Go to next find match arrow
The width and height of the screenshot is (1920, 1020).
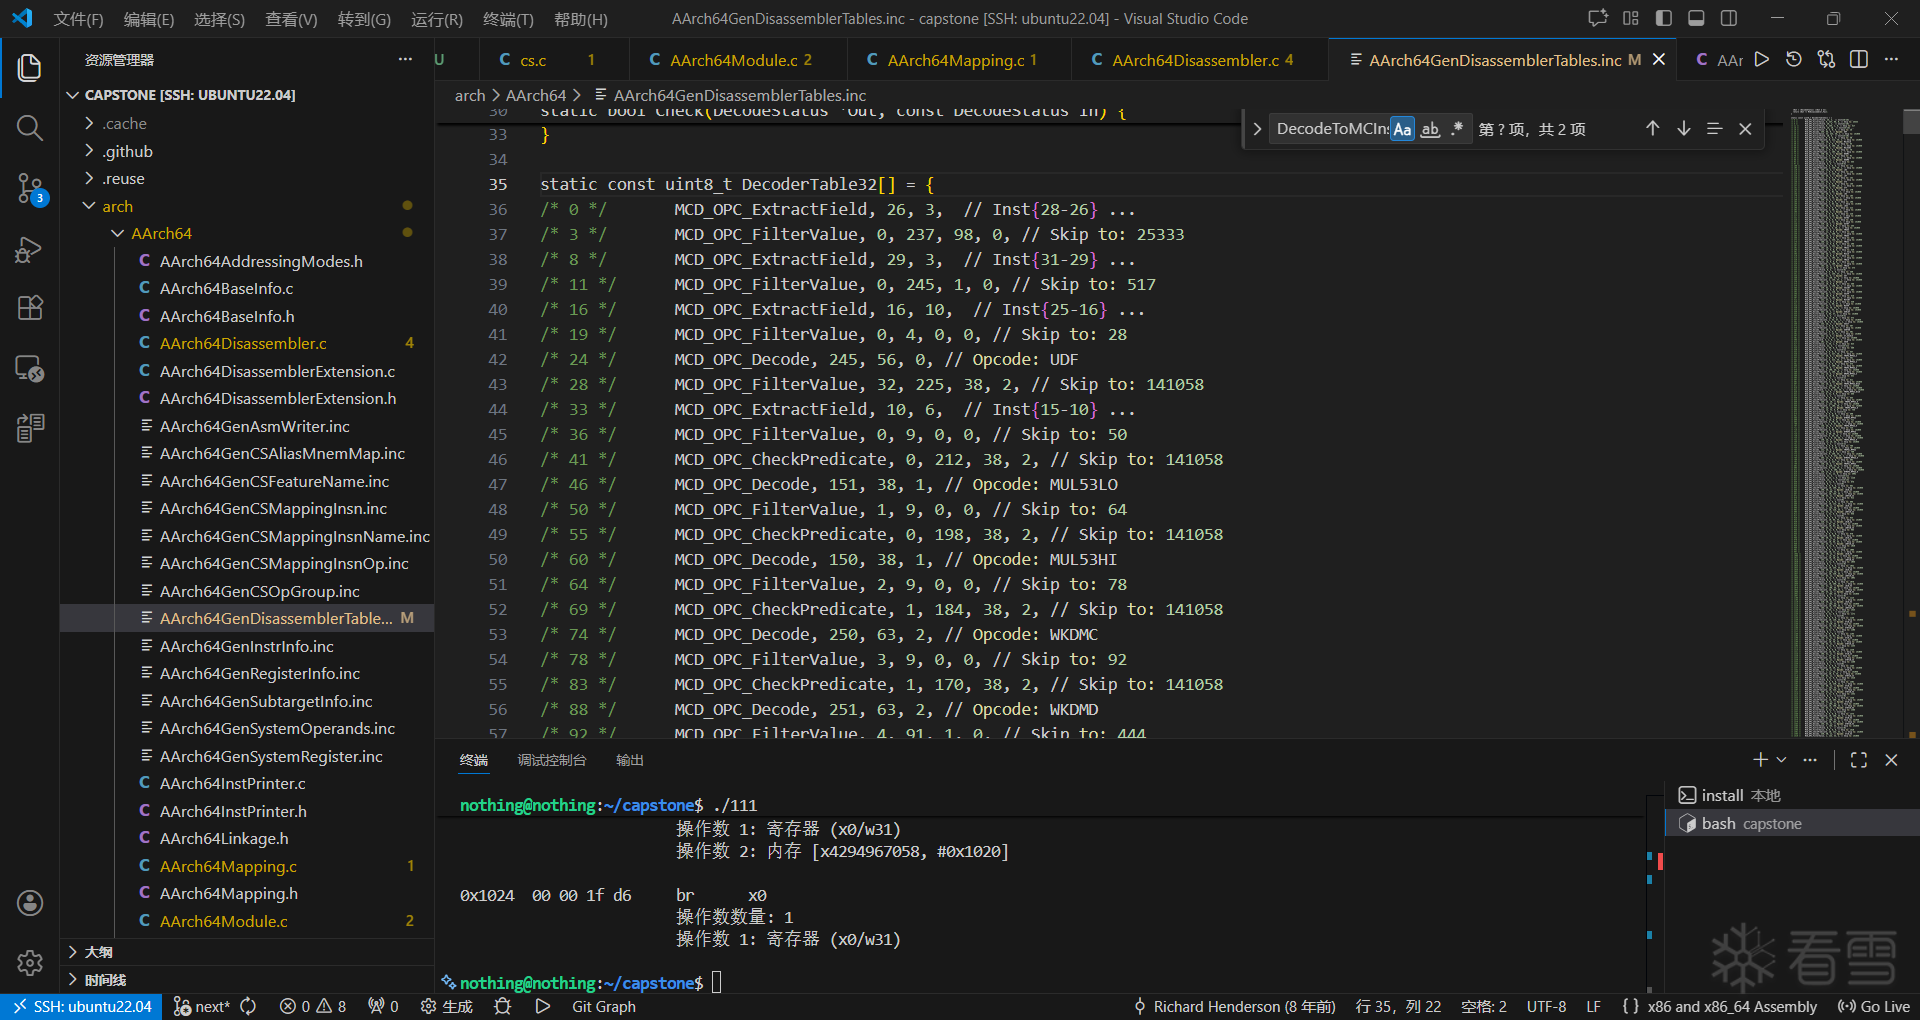(1684, 129)
